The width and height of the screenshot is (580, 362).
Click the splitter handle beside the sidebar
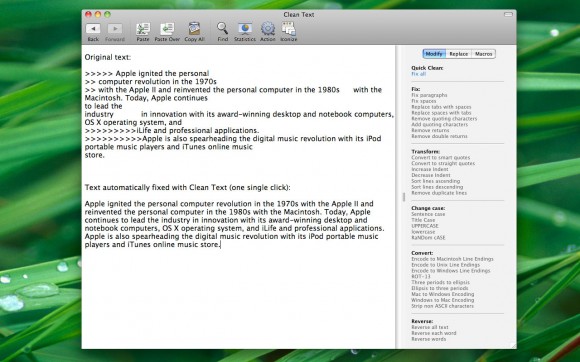tap(404, 197)
